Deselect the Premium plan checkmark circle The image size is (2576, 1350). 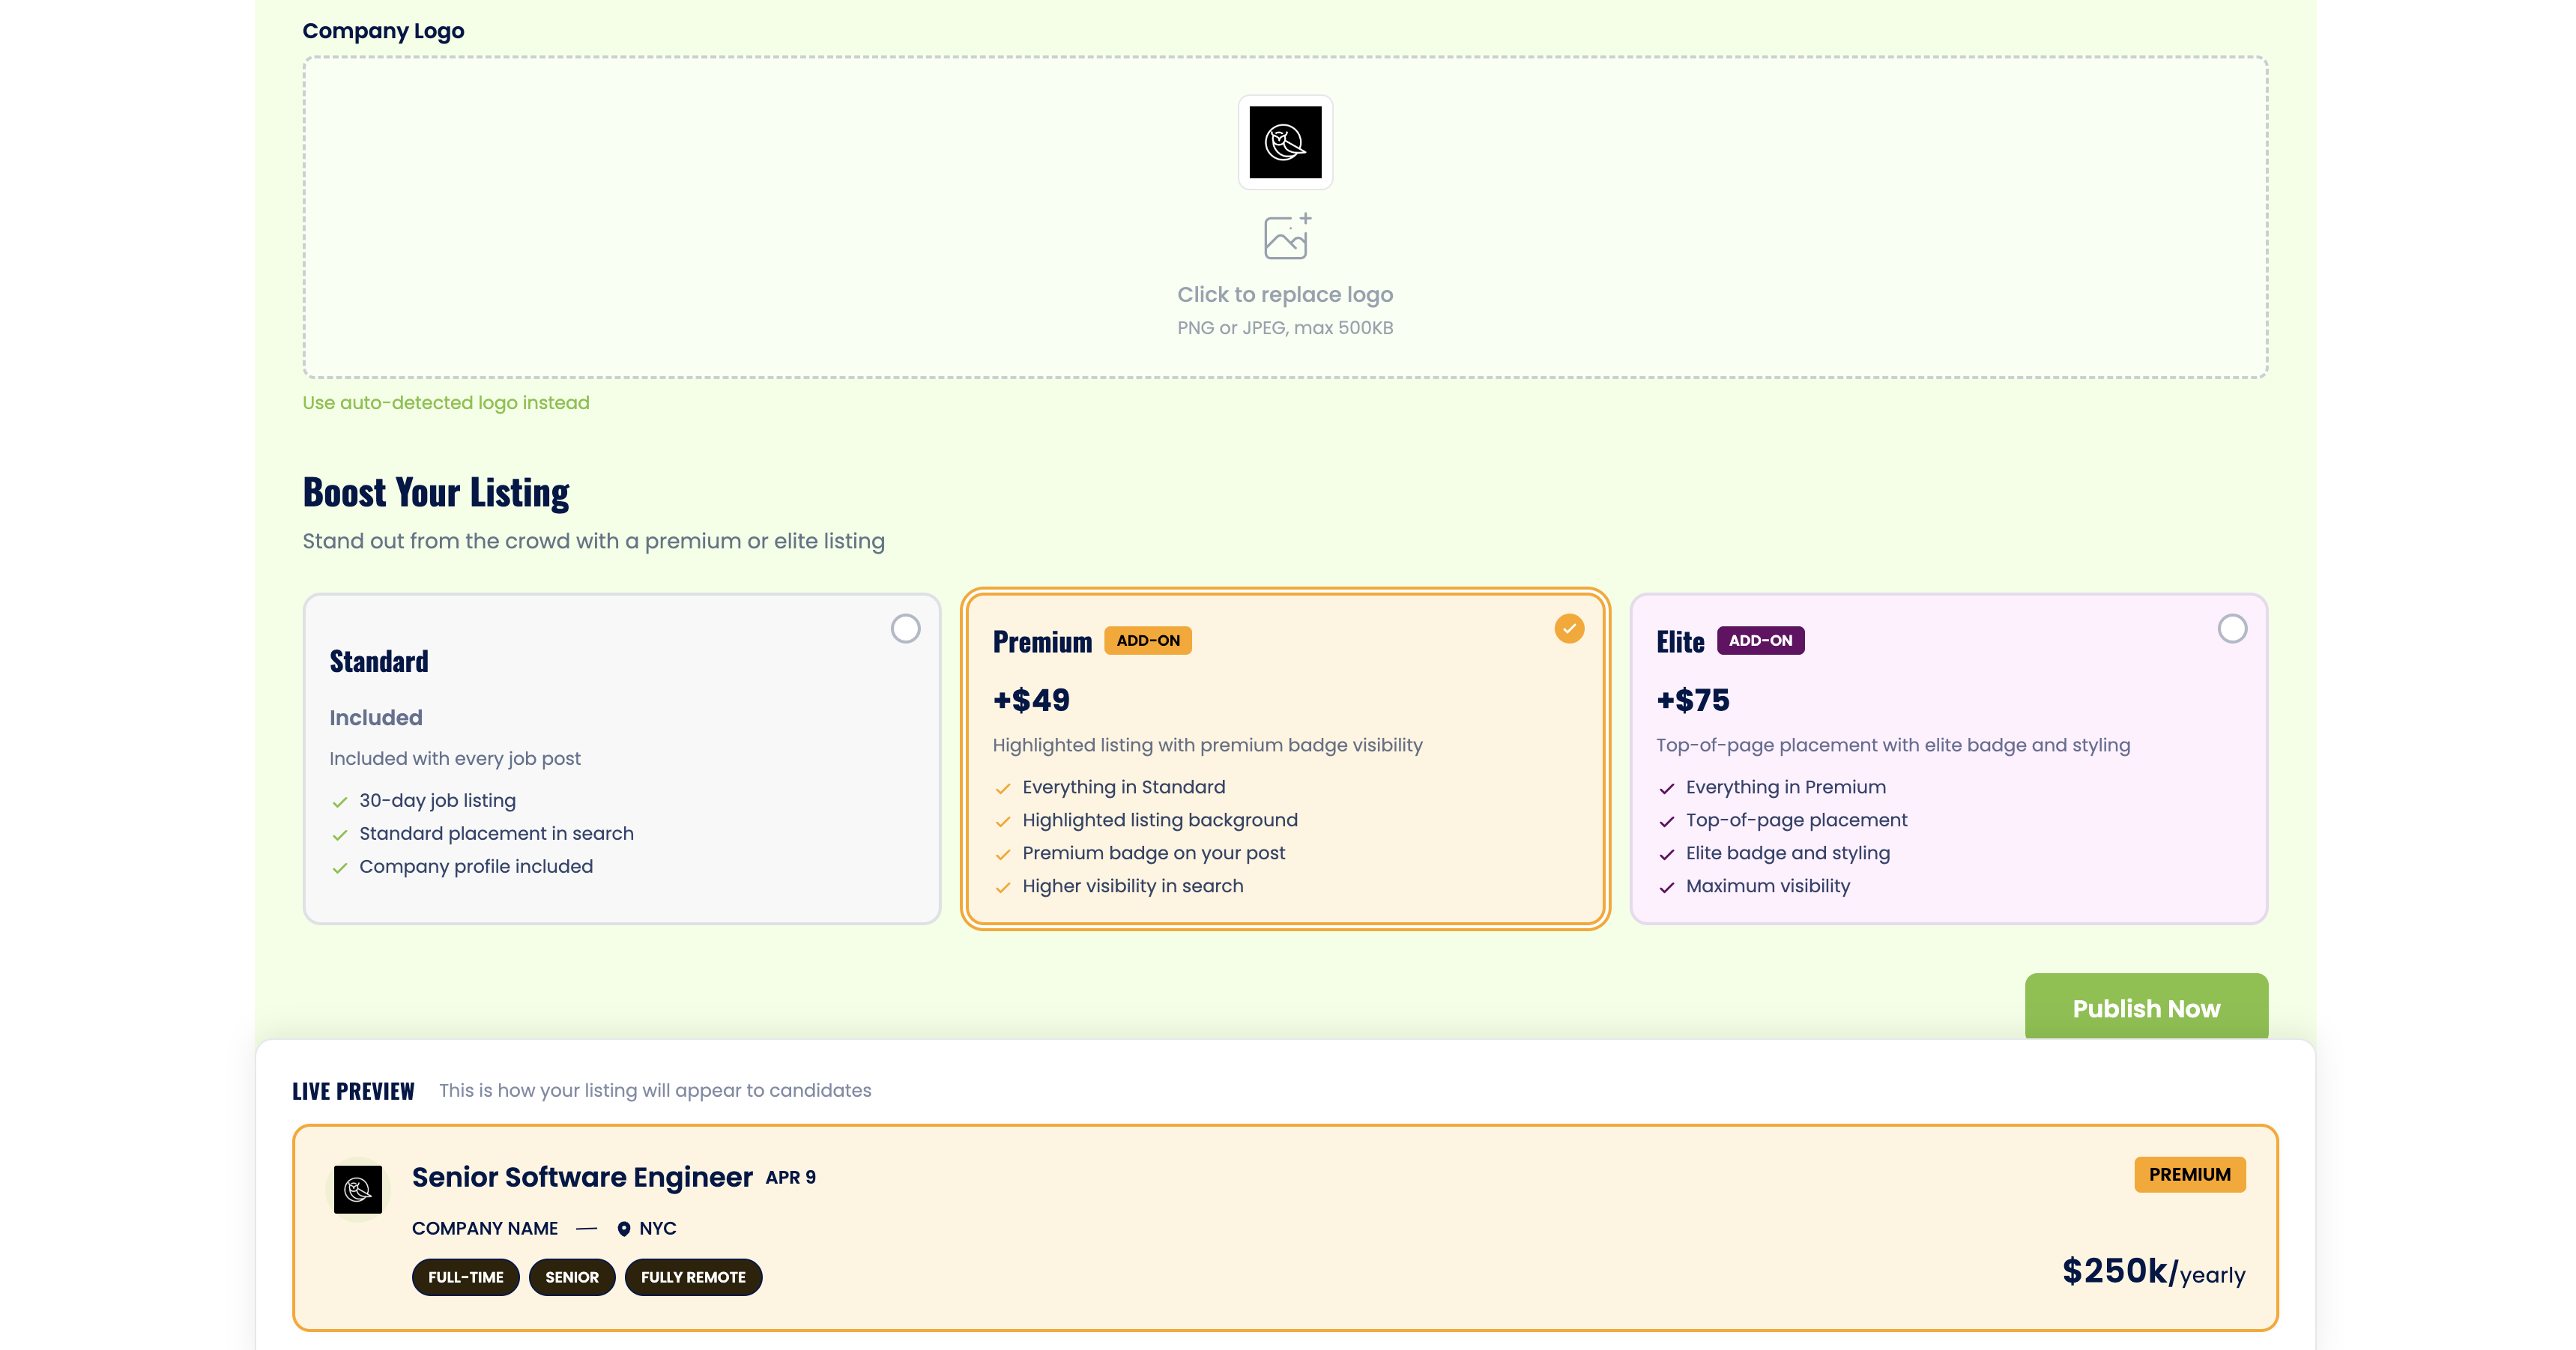(x=1569, y=629)
